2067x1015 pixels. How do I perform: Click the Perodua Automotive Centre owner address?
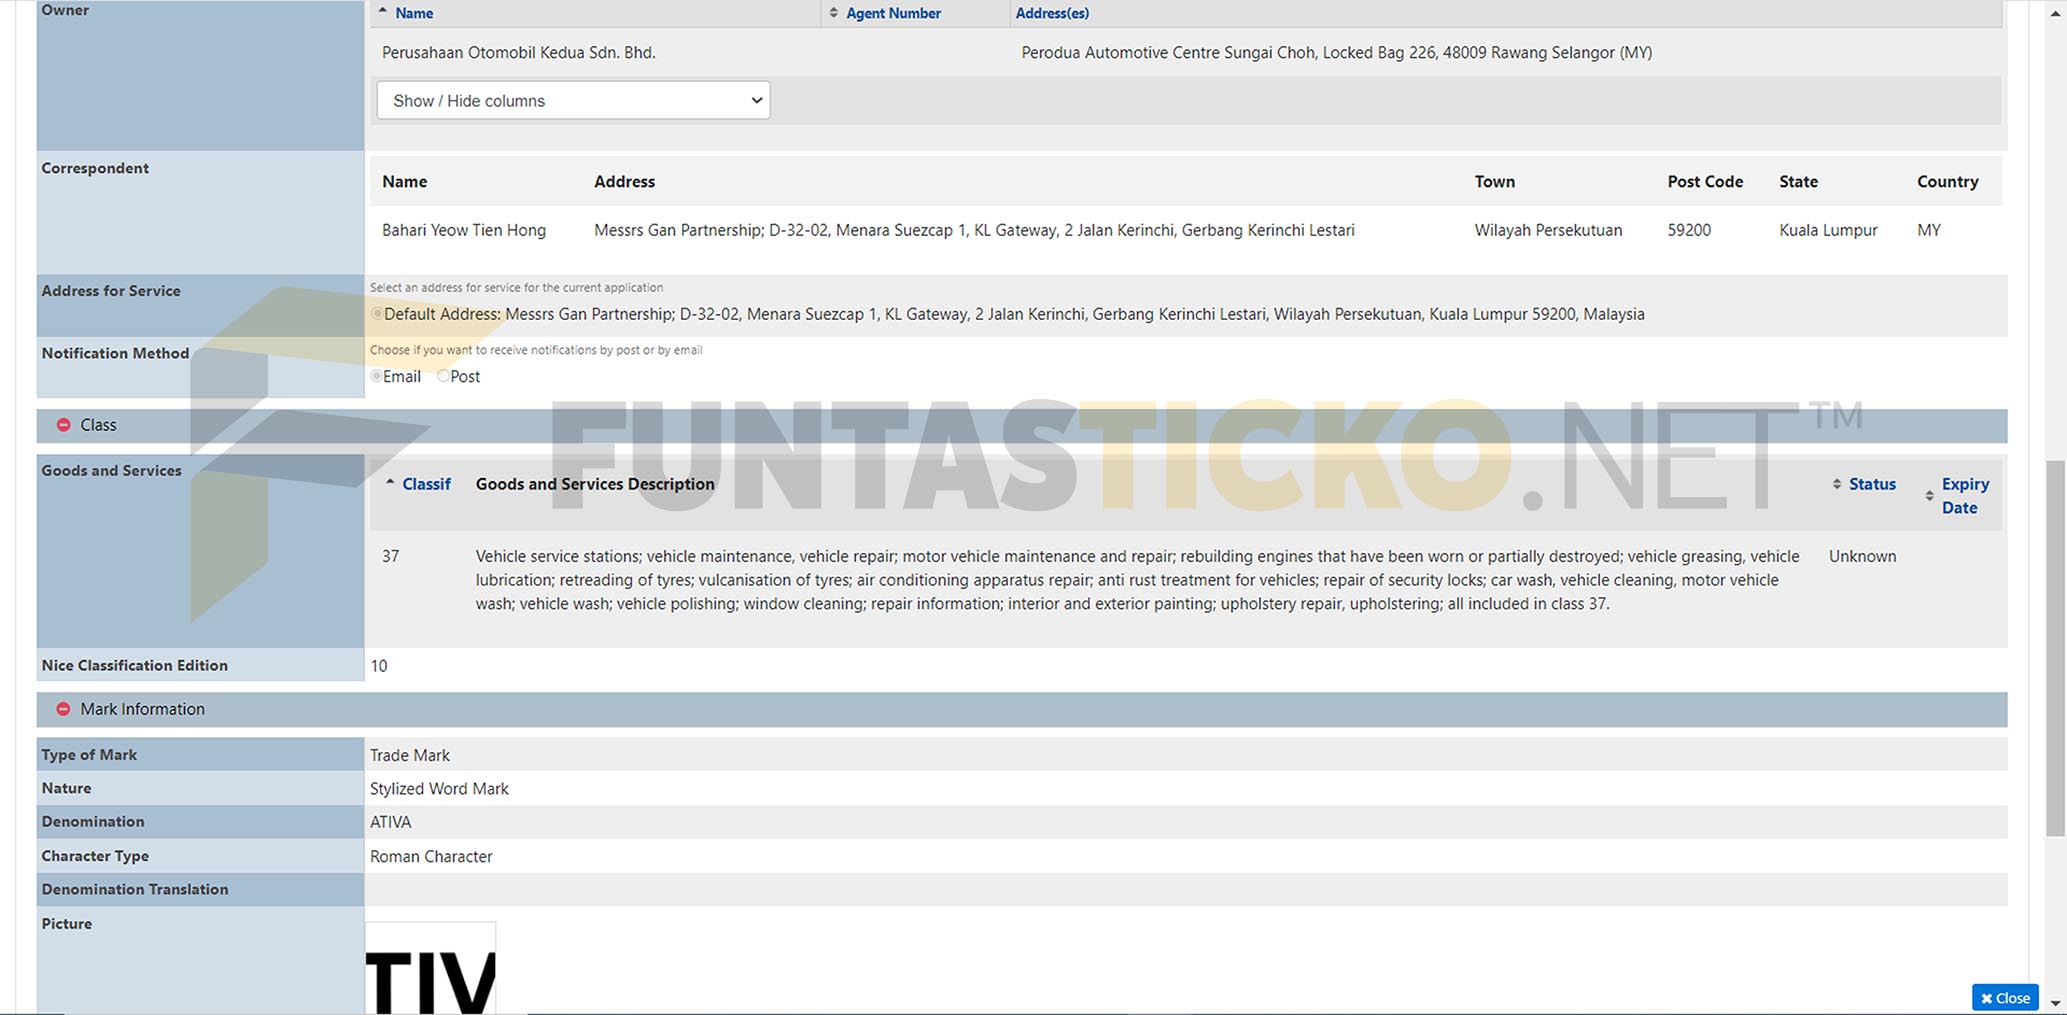pyautogui.click(x=1336, y=52)
